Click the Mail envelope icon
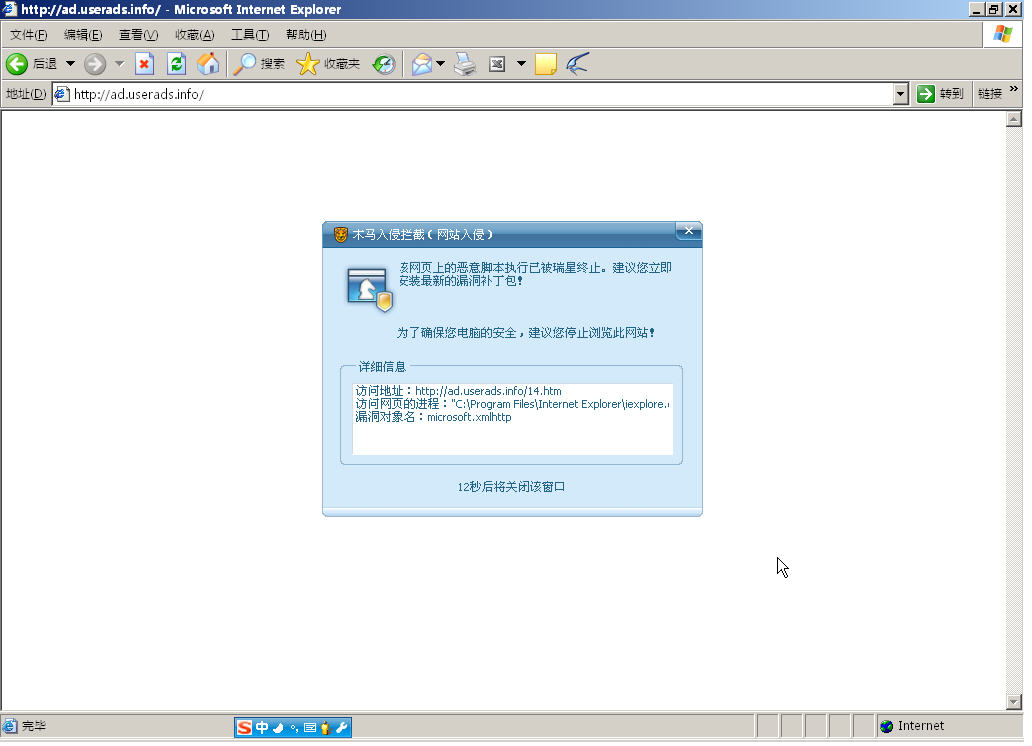The height and width of the screenshot is (746, 1032). (x=422, y=64)
